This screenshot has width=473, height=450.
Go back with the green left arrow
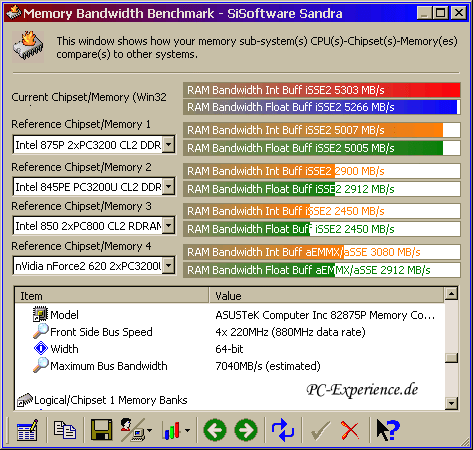(215, 430)
